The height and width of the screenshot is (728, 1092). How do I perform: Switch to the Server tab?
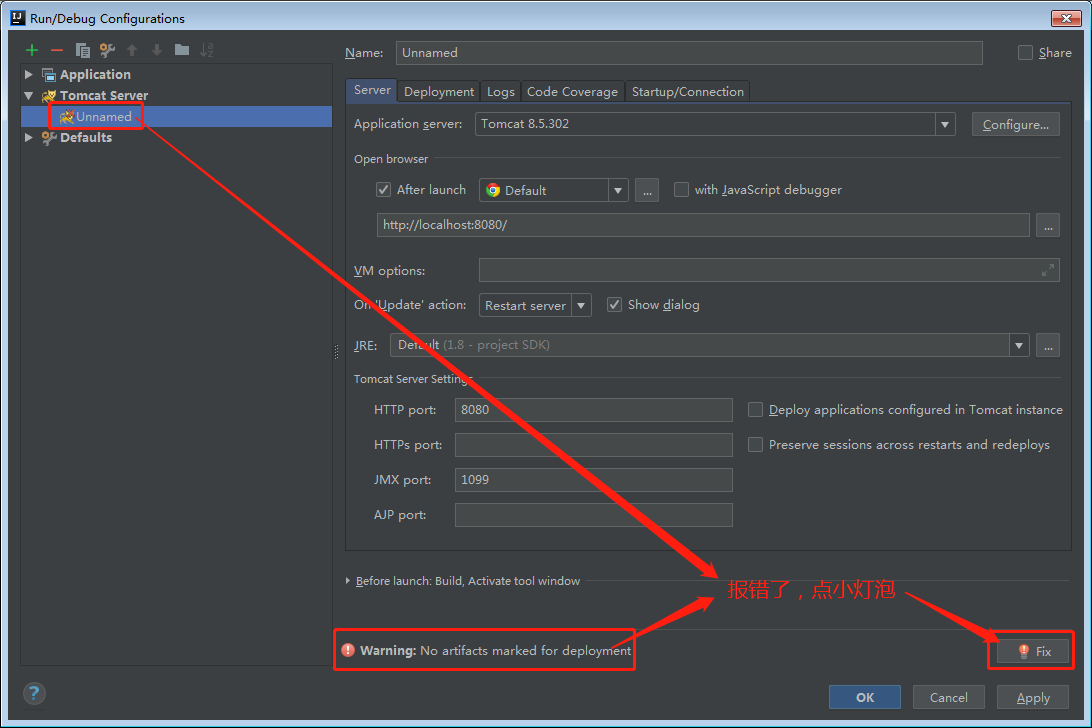pos(372,90)
